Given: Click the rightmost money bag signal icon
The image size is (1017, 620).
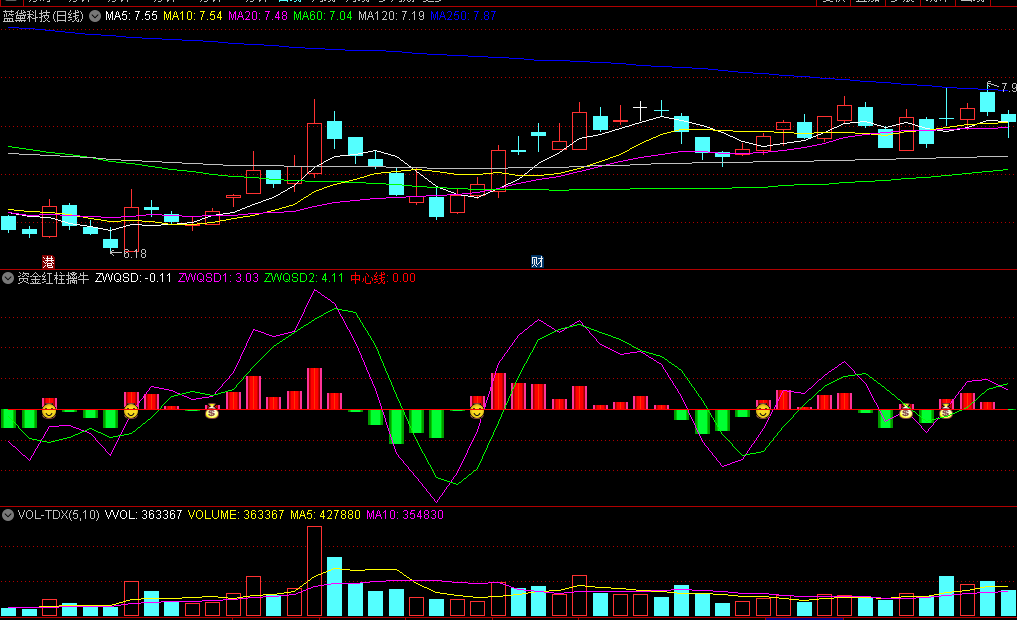Looking at the screenshot, I should pyautogui.click(x=946, y=411).
